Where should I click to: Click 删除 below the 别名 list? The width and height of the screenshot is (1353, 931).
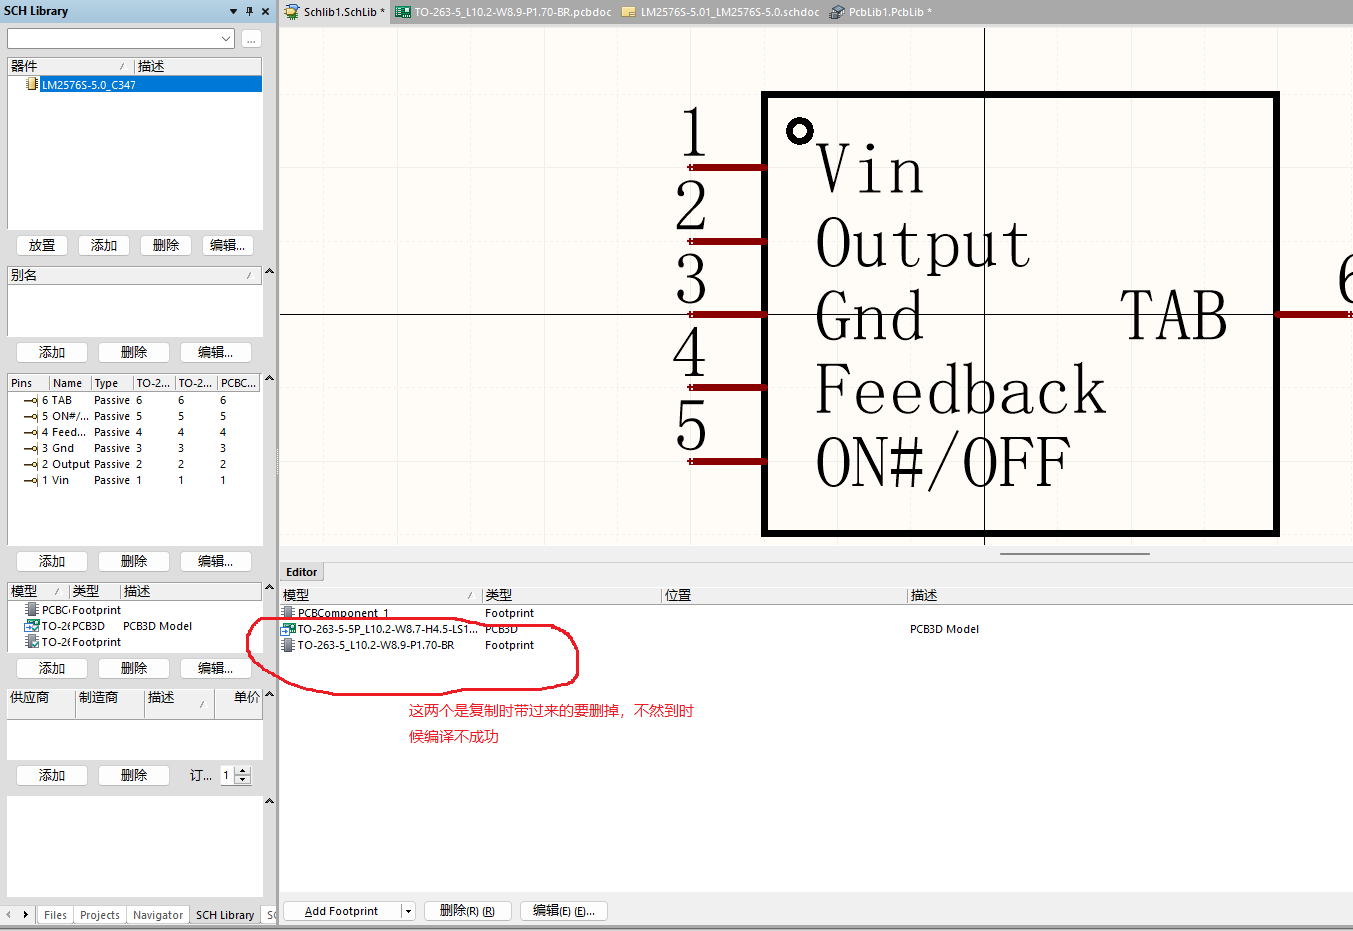134,352
